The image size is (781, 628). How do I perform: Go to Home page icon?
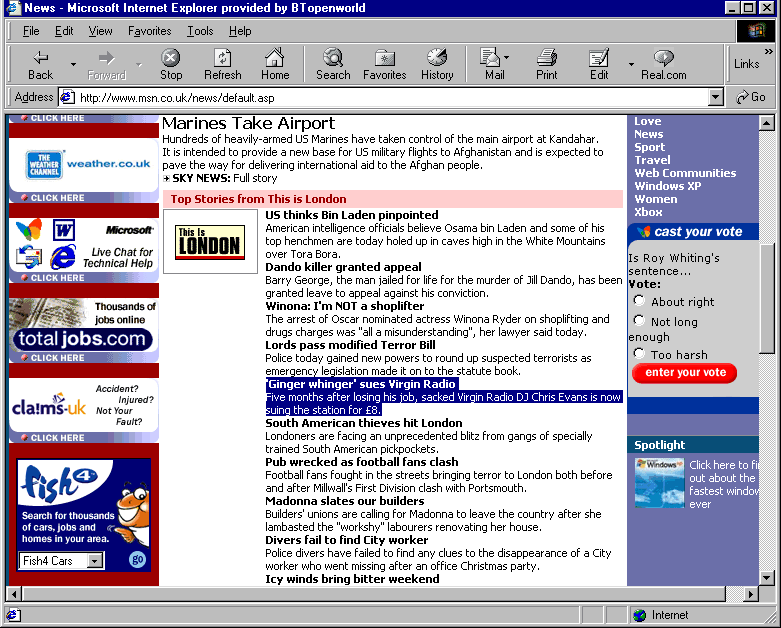pyautogui.click(x=275, y=58)
